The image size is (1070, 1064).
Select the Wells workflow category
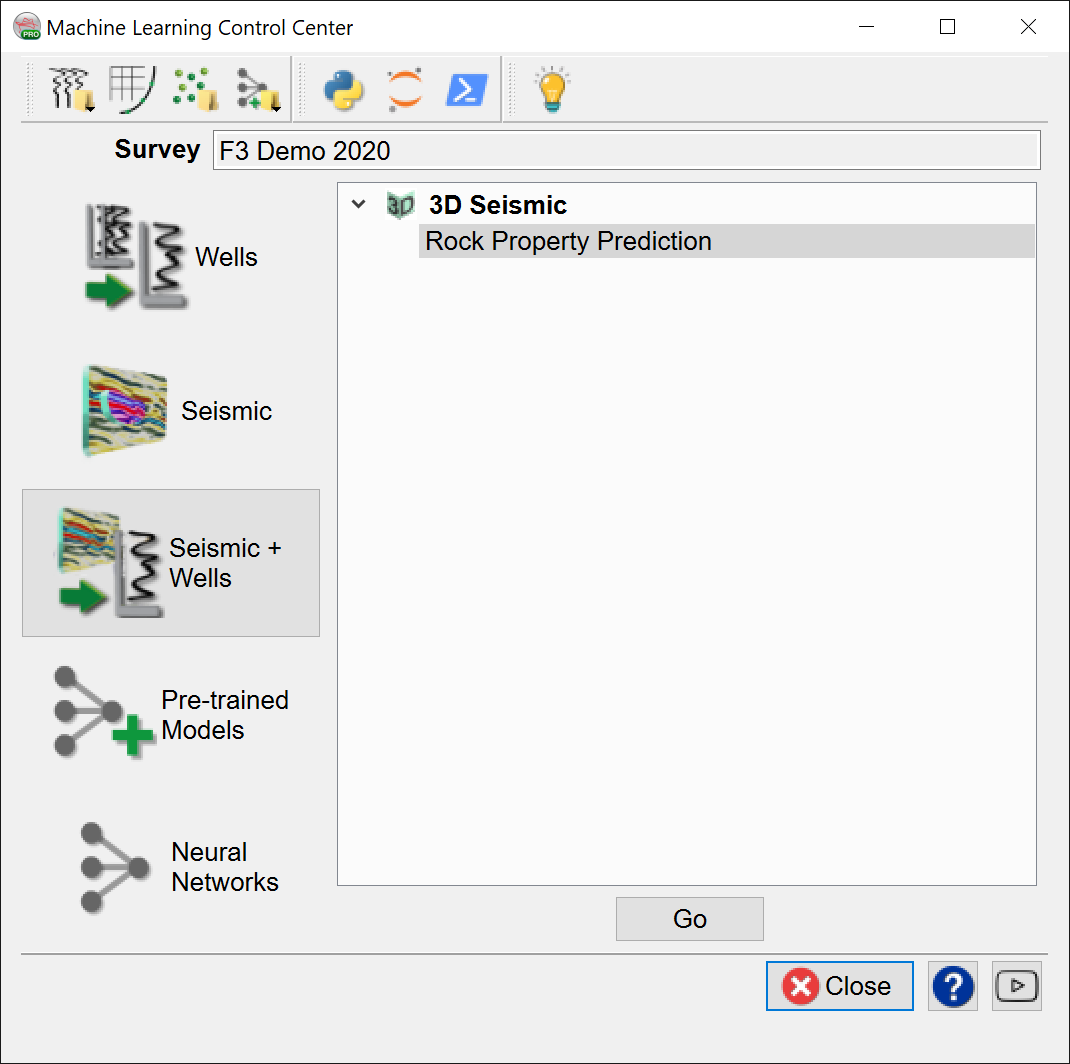click(171, 257)
